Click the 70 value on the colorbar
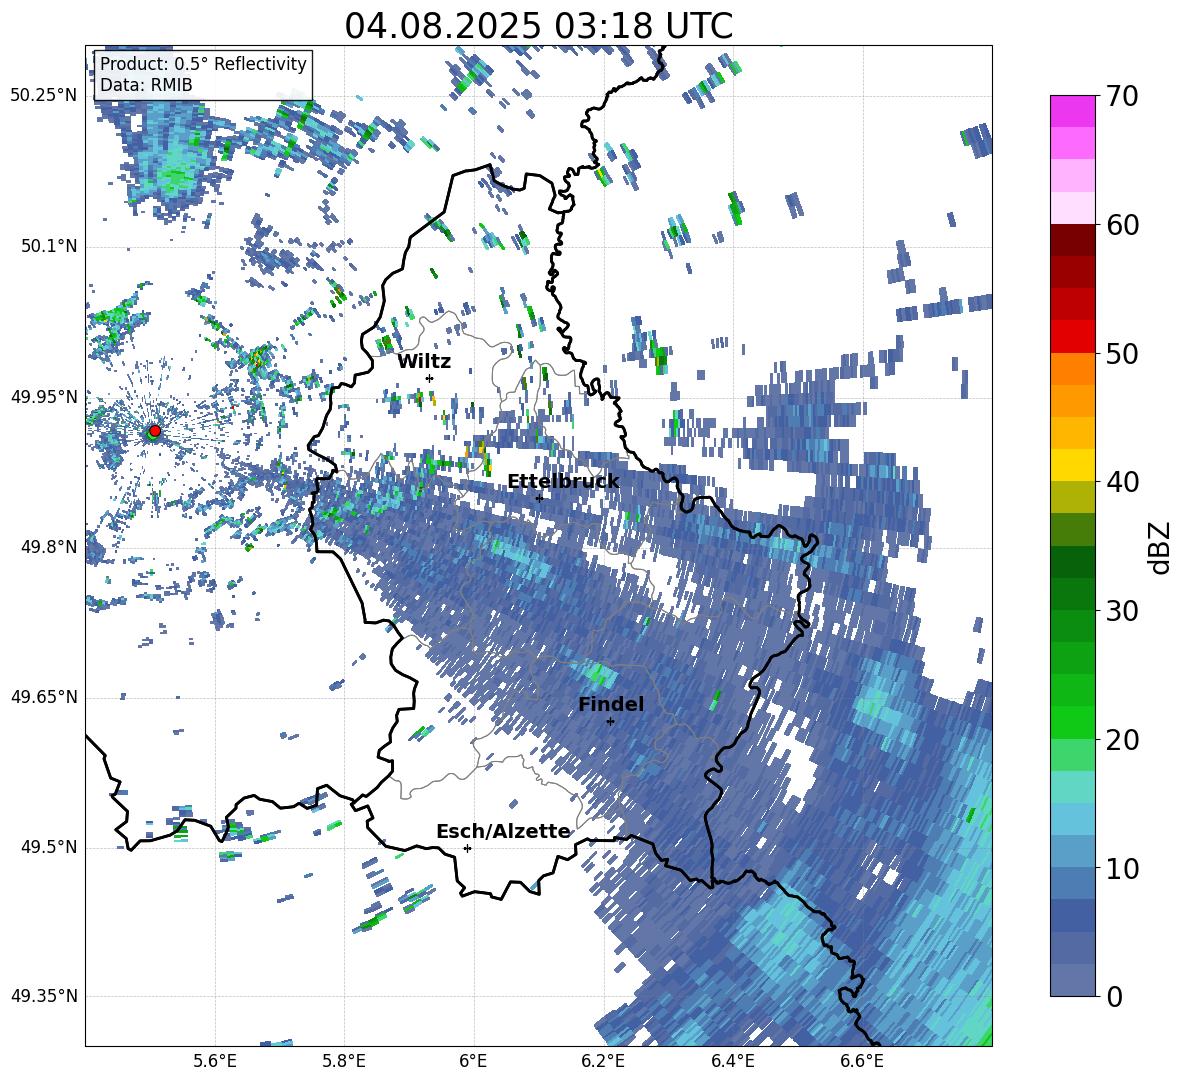Viewport: 1184px width, 1081px height. (x=1121, y=97)
